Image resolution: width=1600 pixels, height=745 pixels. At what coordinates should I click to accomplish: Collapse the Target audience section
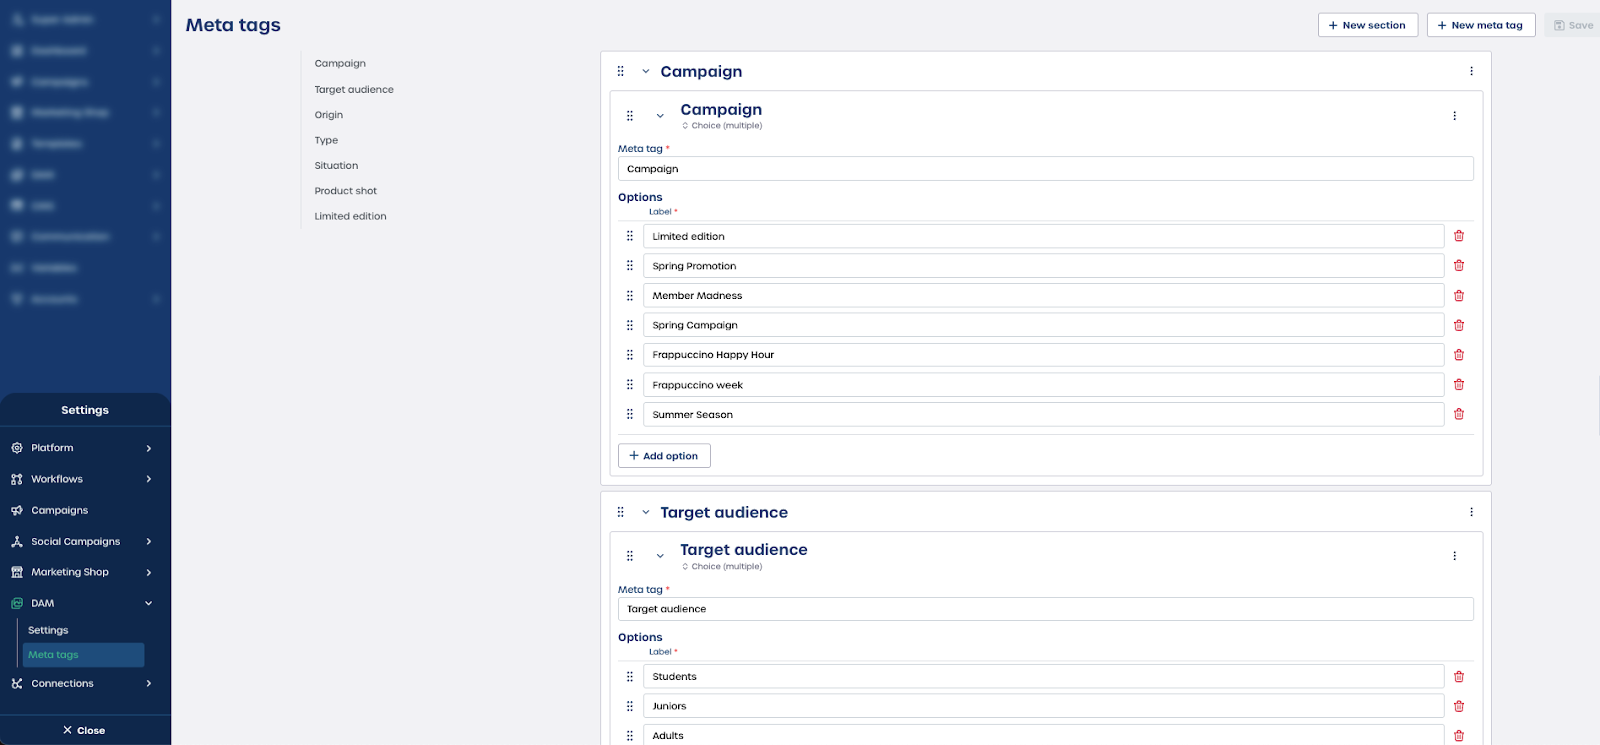tap(646, 512)
